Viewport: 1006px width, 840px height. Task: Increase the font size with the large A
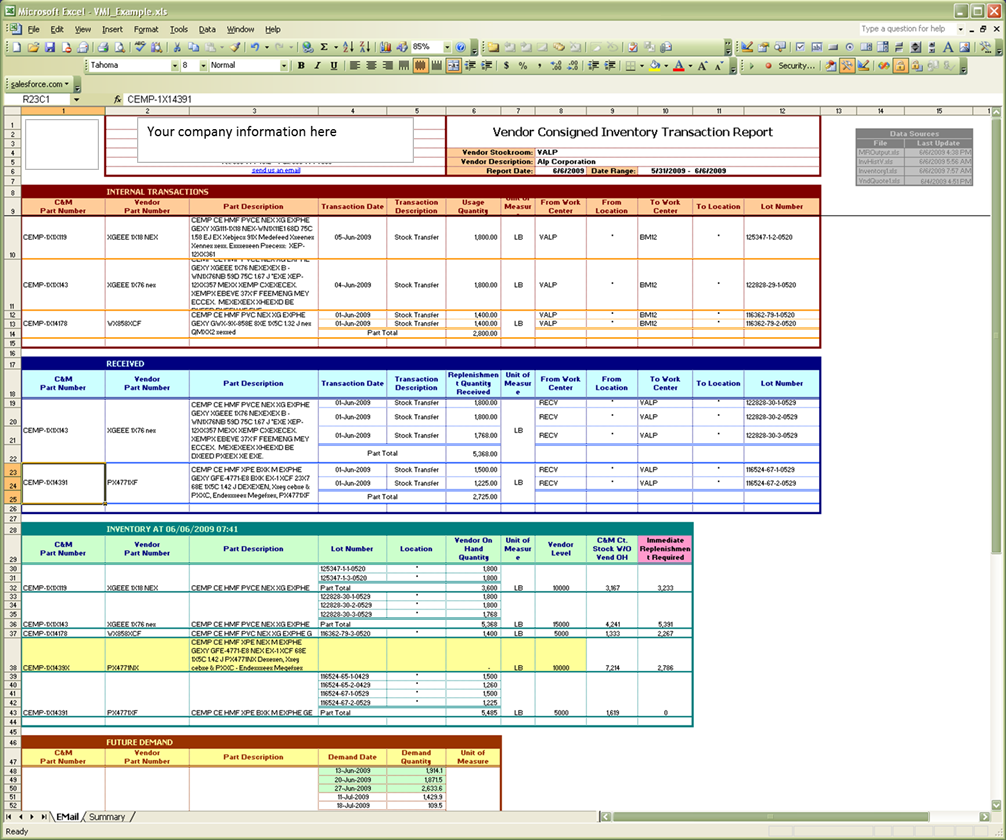pyautogui.click(x=702, y=65)
